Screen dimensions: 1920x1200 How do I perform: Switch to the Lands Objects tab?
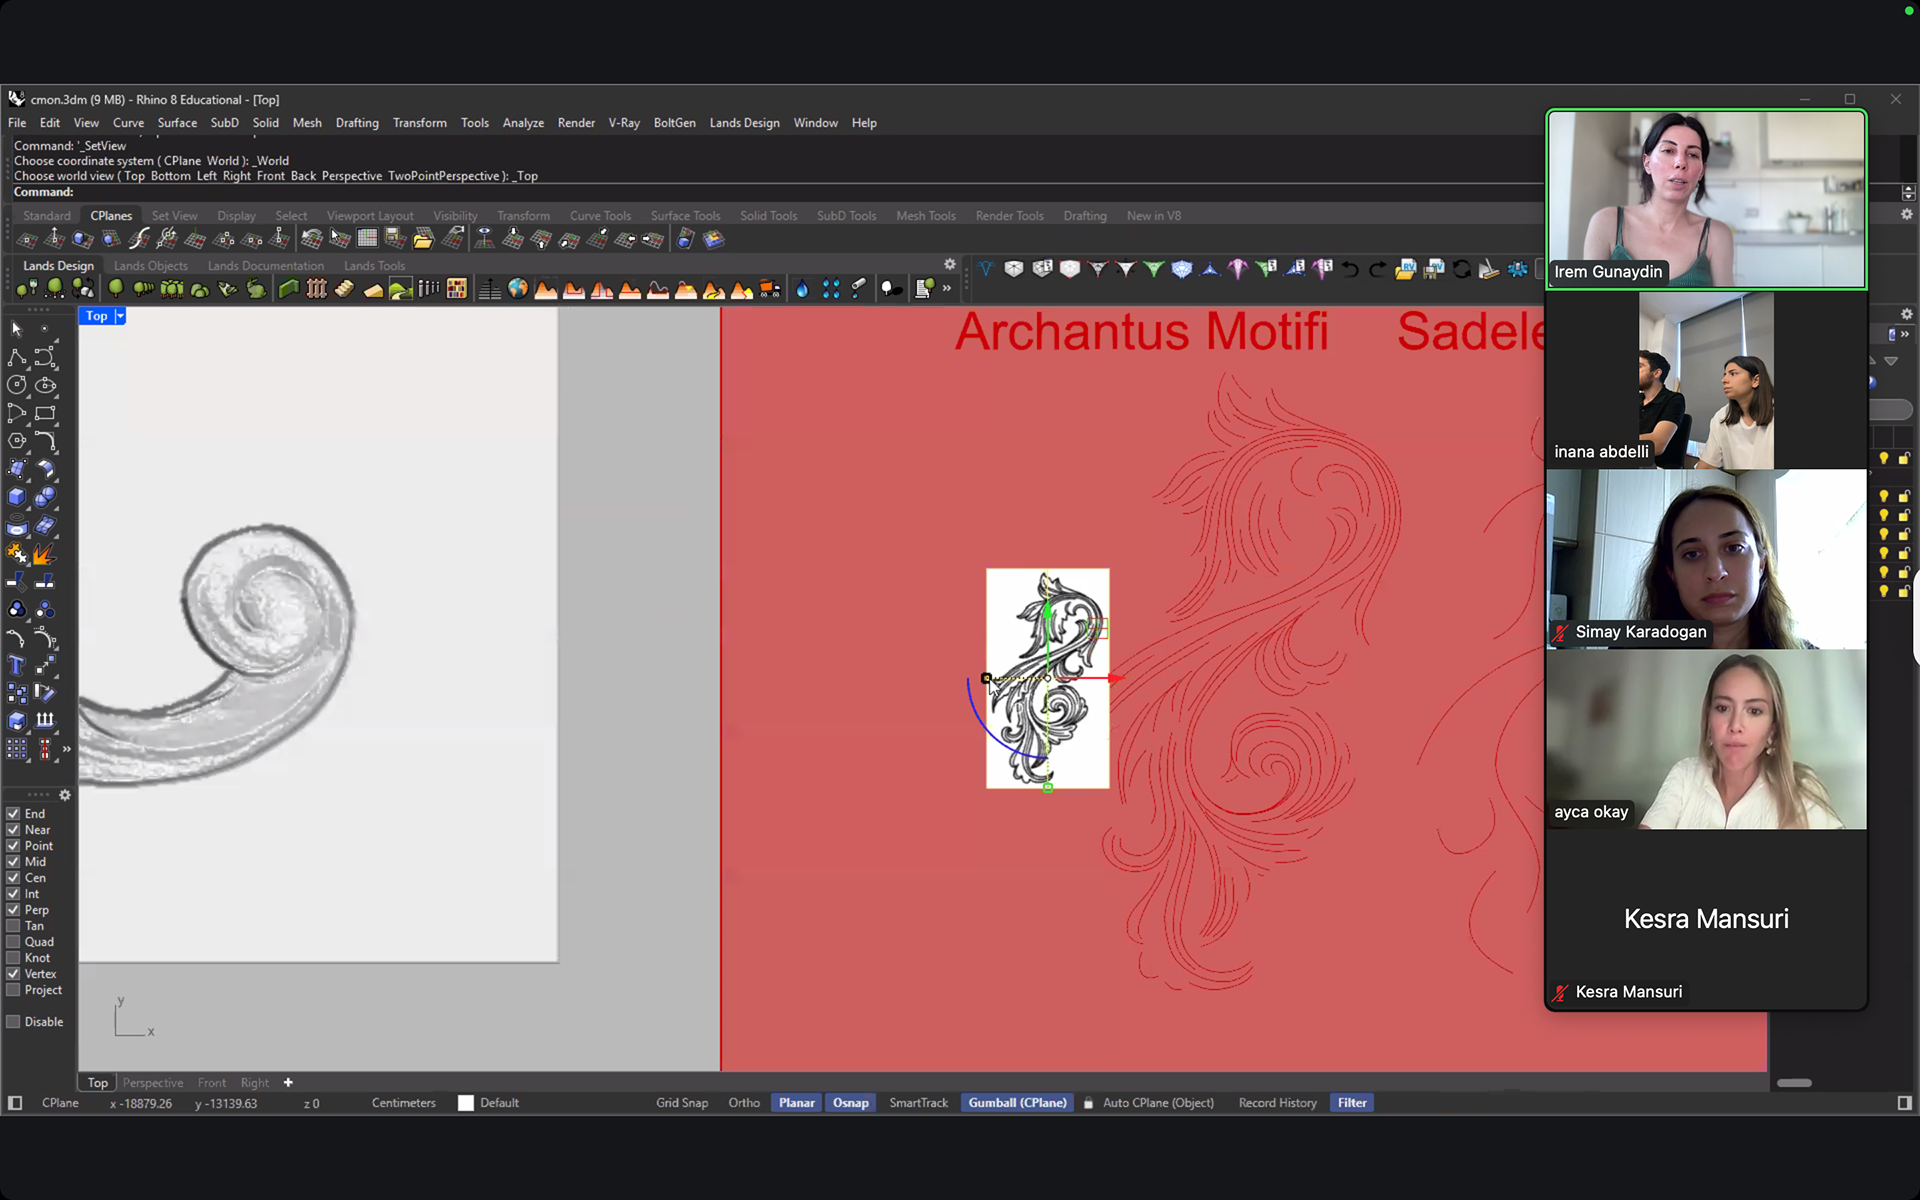point(151,266)
